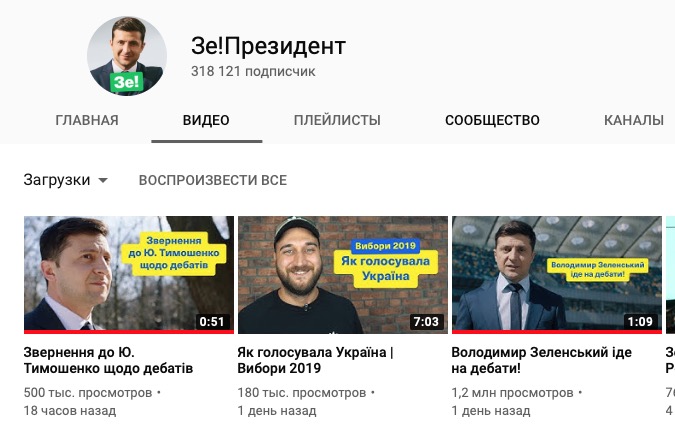Open Як голосувала Україна video thumbnail
675x440 pixels.
click(x=343, y=275)
